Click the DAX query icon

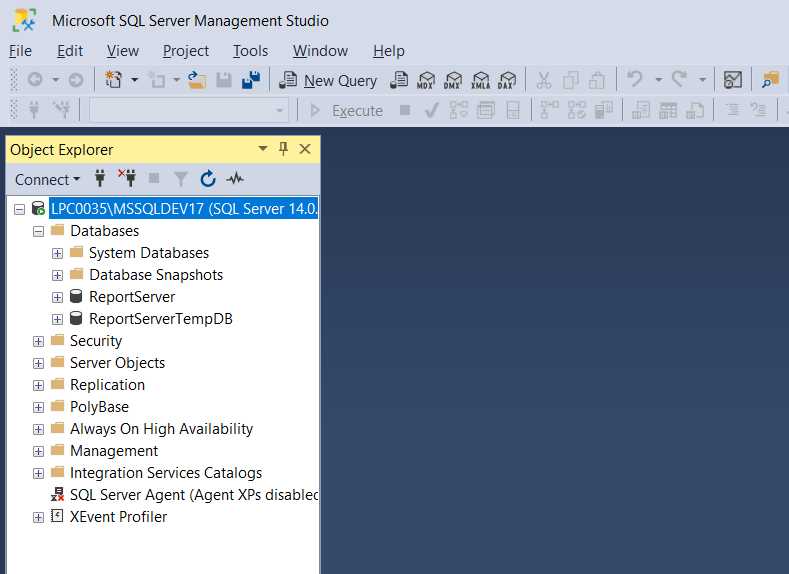tap(508, 80)
